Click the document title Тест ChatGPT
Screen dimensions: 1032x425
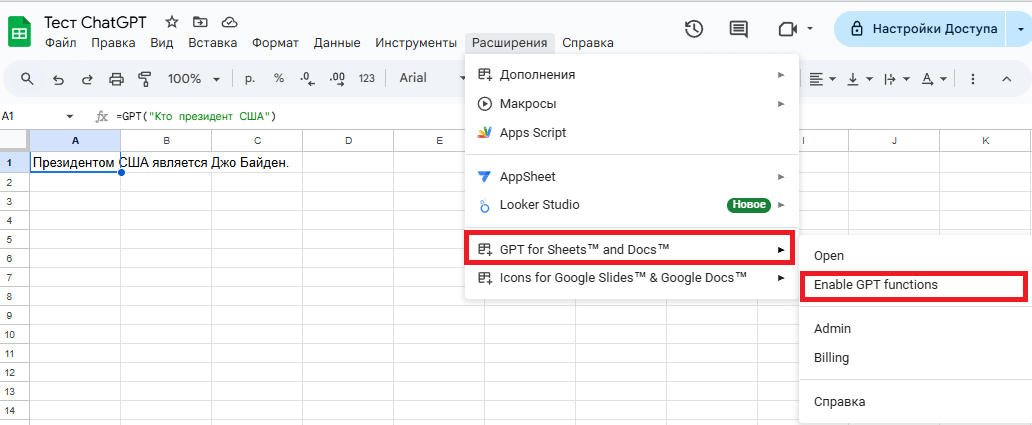[95, 22]
